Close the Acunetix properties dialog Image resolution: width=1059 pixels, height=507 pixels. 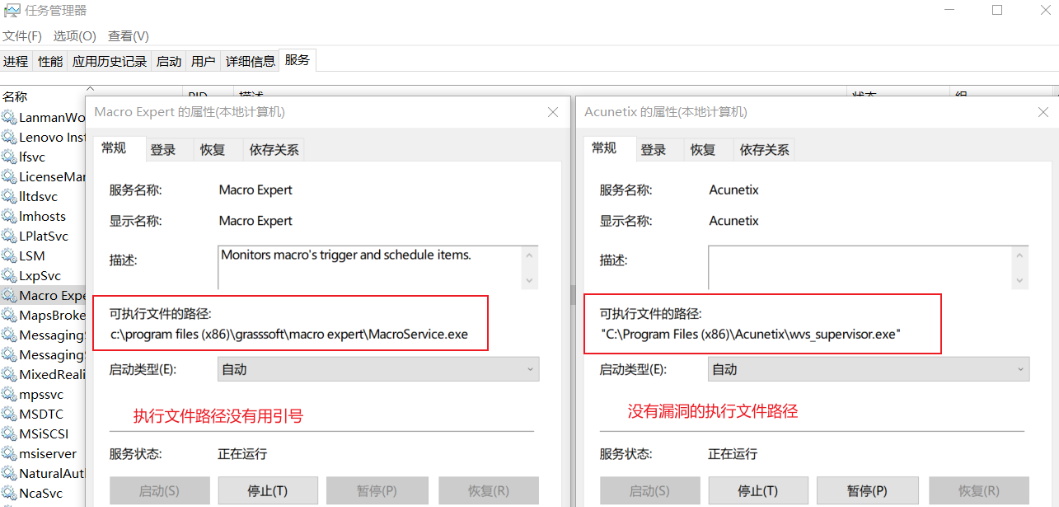point(1043,111)
